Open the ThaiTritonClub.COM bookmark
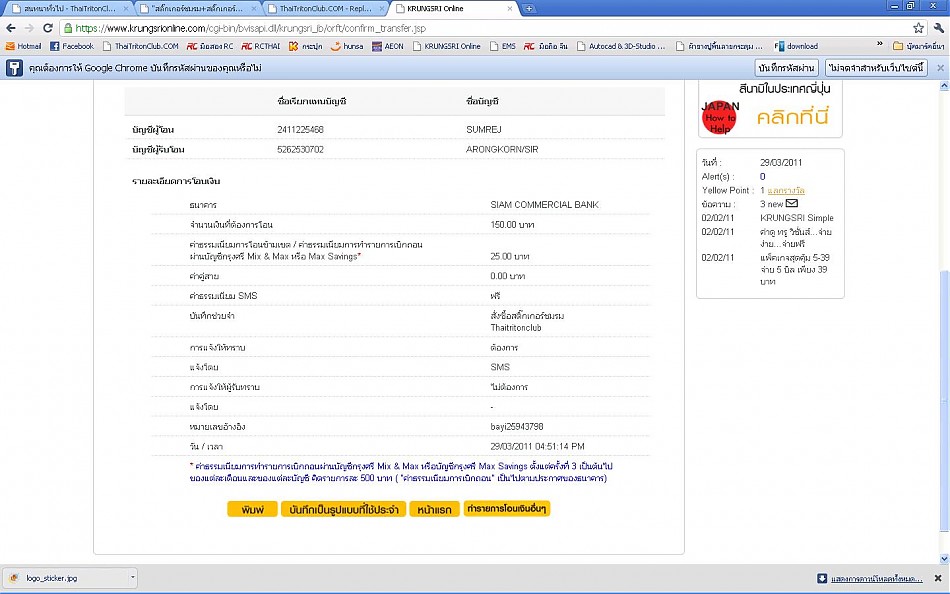The height and width of the screenshot is (594, 950). [141, 46]
